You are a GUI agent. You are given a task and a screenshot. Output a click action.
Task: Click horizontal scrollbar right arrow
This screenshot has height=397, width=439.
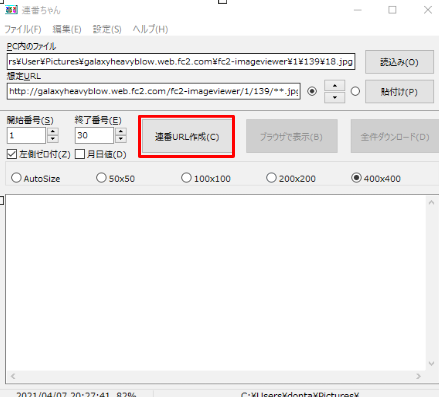418,376
